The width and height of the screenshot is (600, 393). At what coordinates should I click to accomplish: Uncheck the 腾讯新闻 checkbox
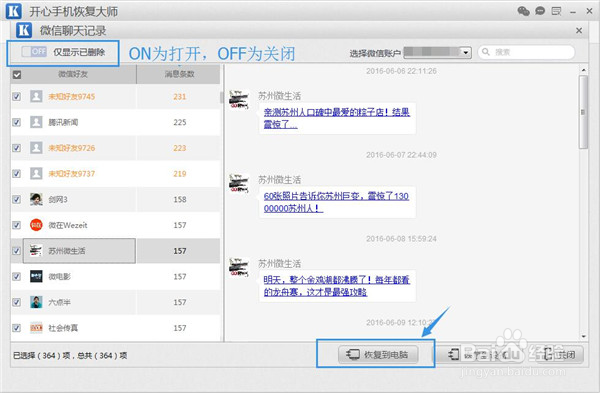tap(16, 122)
